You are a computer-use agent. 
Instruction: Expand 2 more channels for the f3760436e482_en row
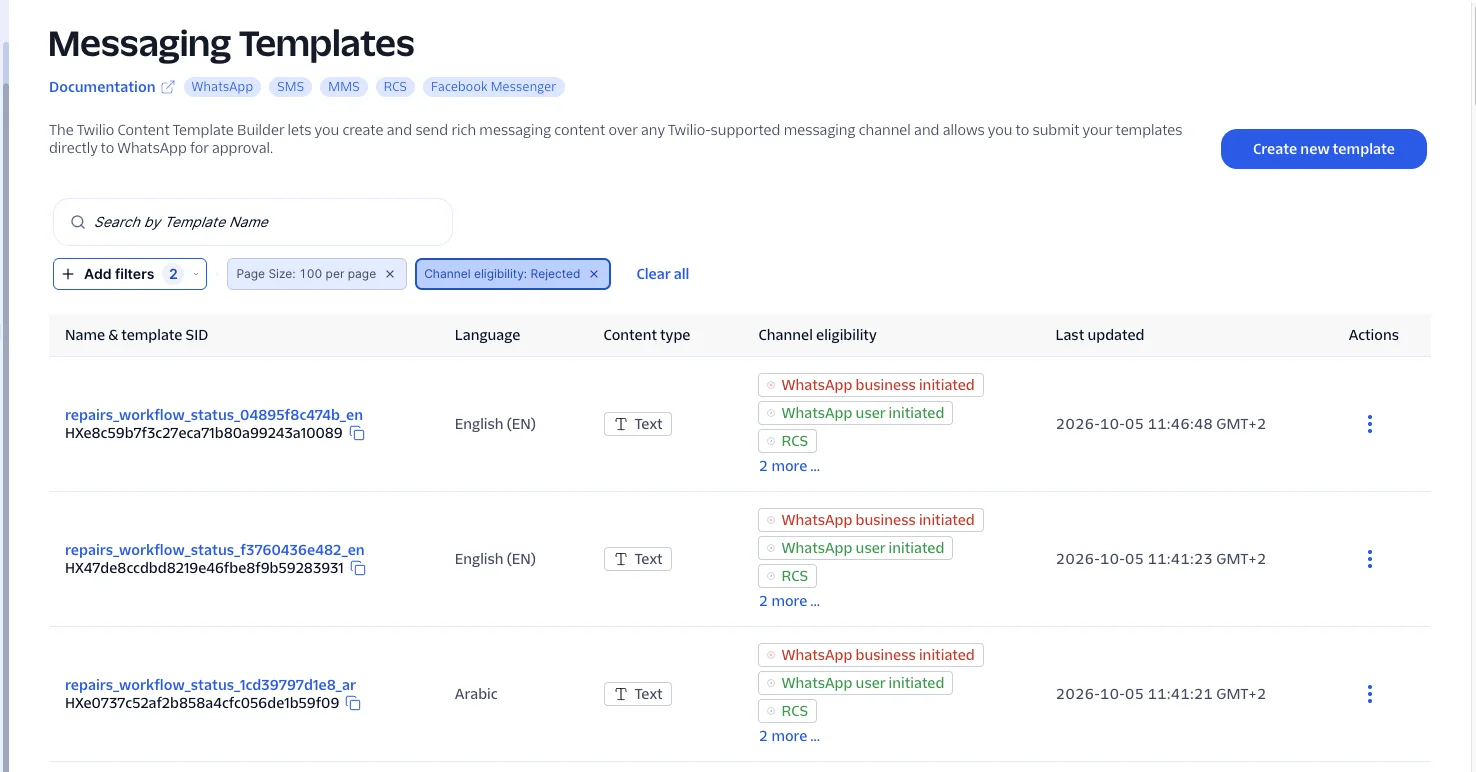[x=789, y=601]
